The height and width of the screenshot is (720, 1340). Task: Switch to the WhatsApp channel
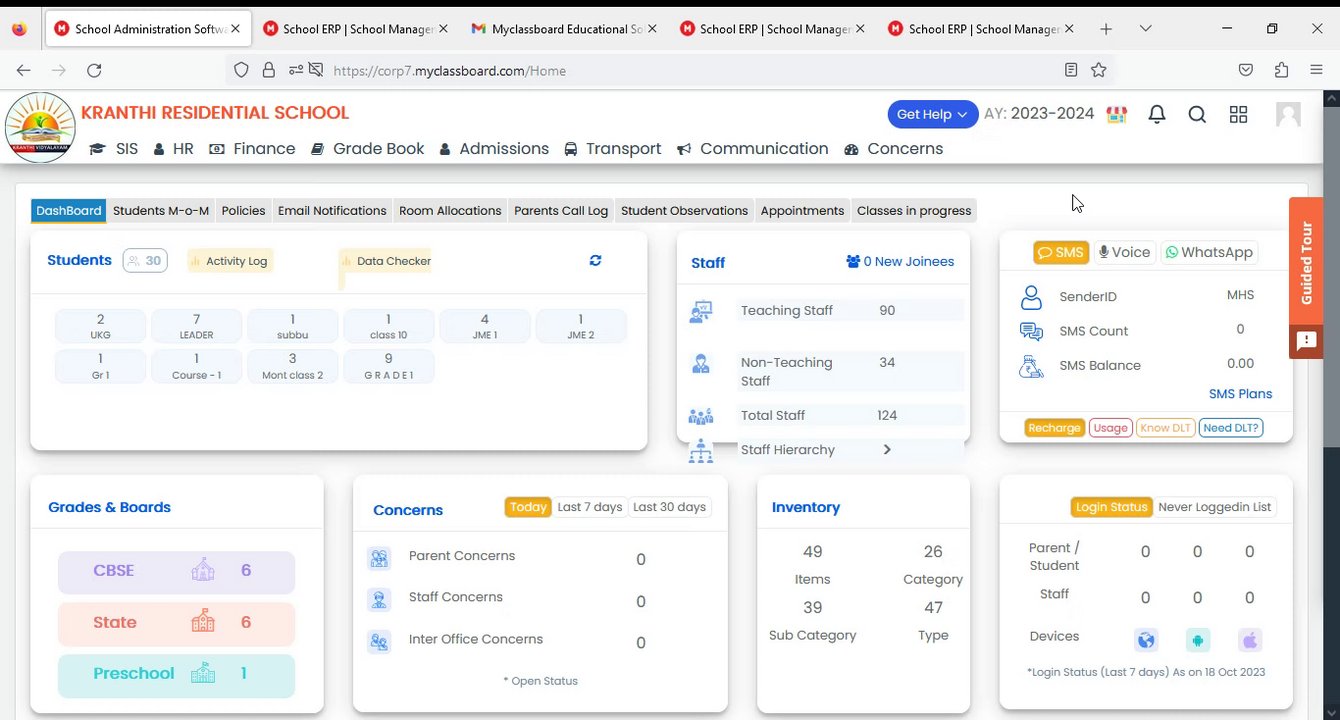[x=1209, y=253]
